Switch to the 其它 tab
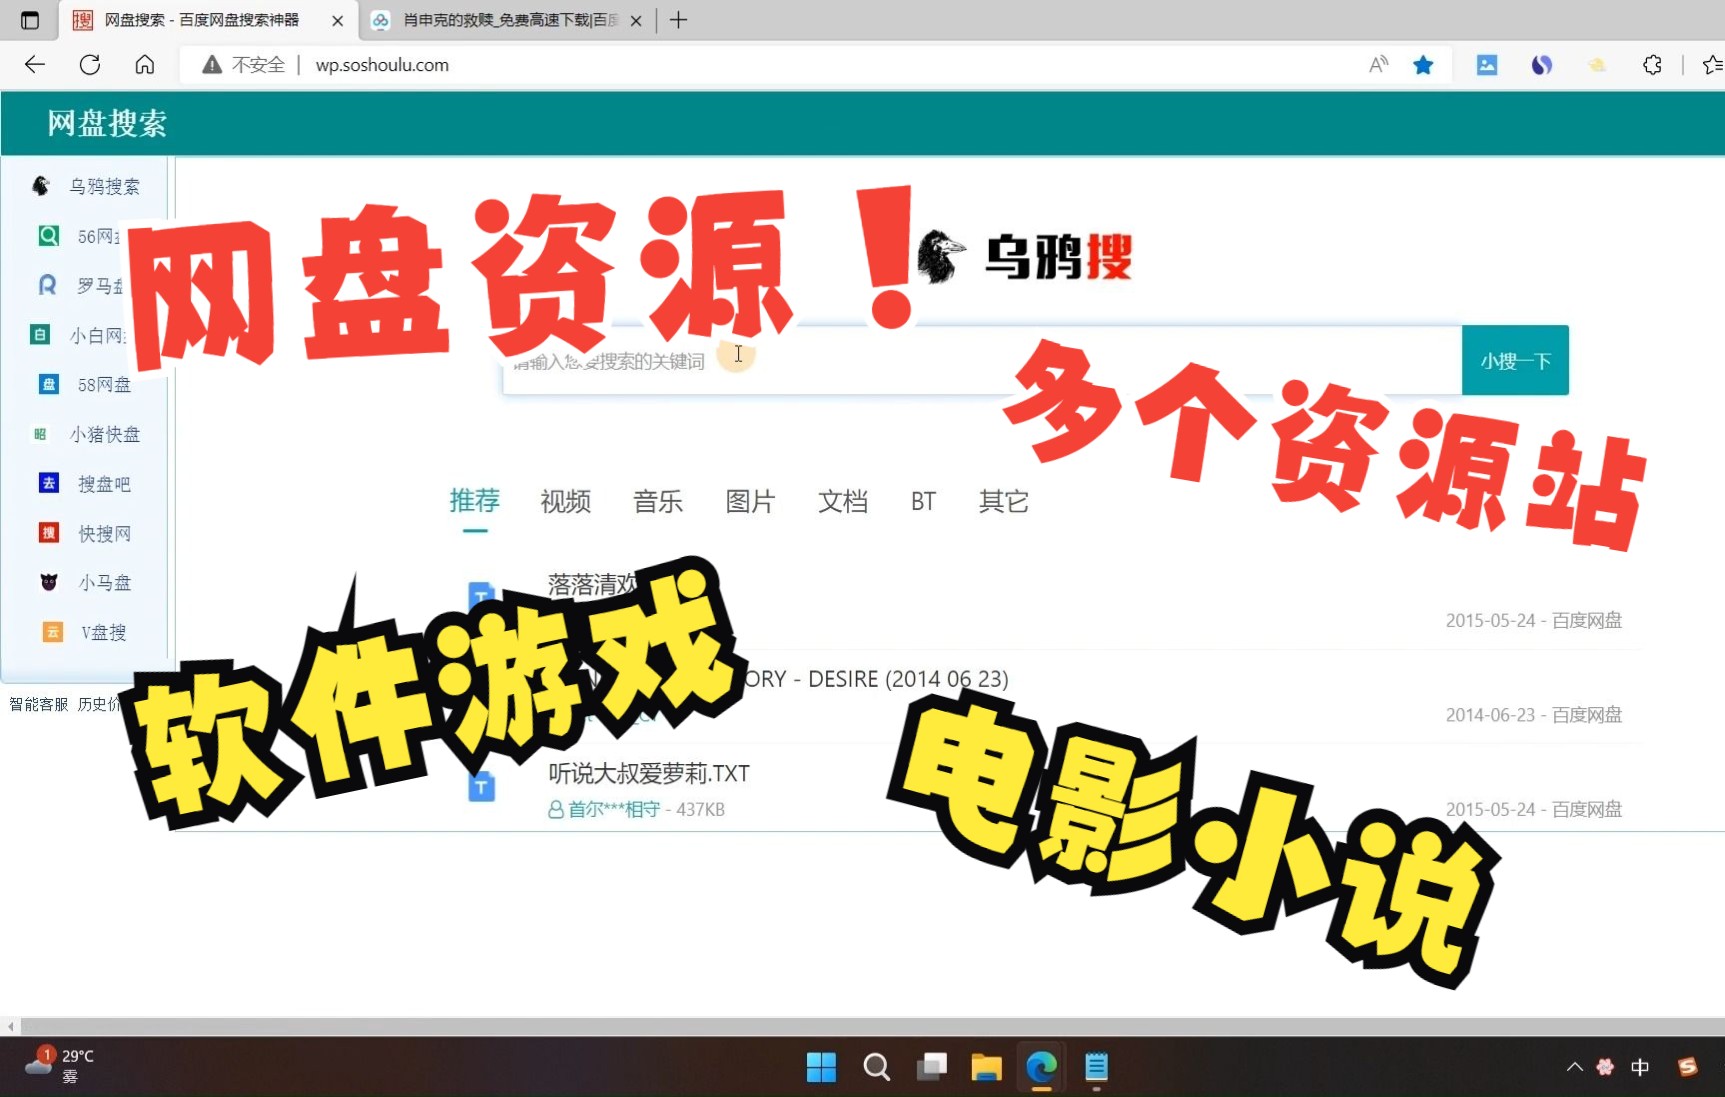Viewport: 1725px width, 1097px height. point(1004,501)
